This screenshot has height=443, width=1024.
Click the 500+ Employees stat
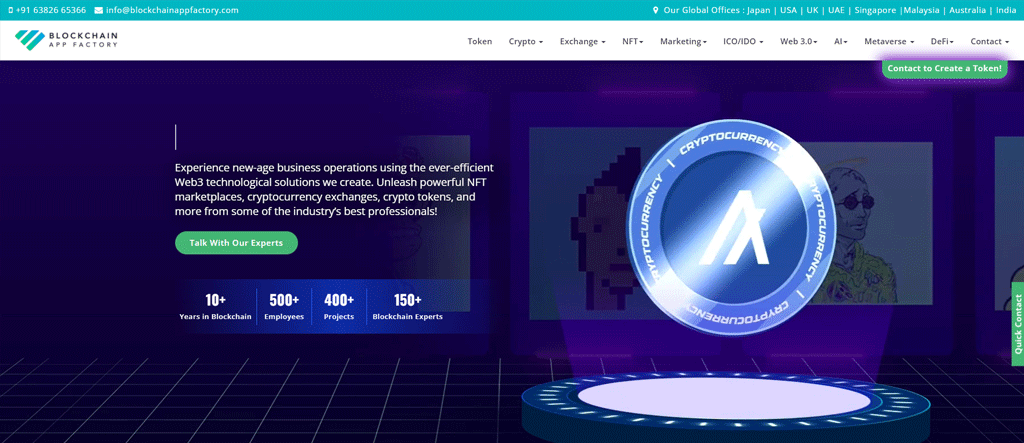point(284,306)
